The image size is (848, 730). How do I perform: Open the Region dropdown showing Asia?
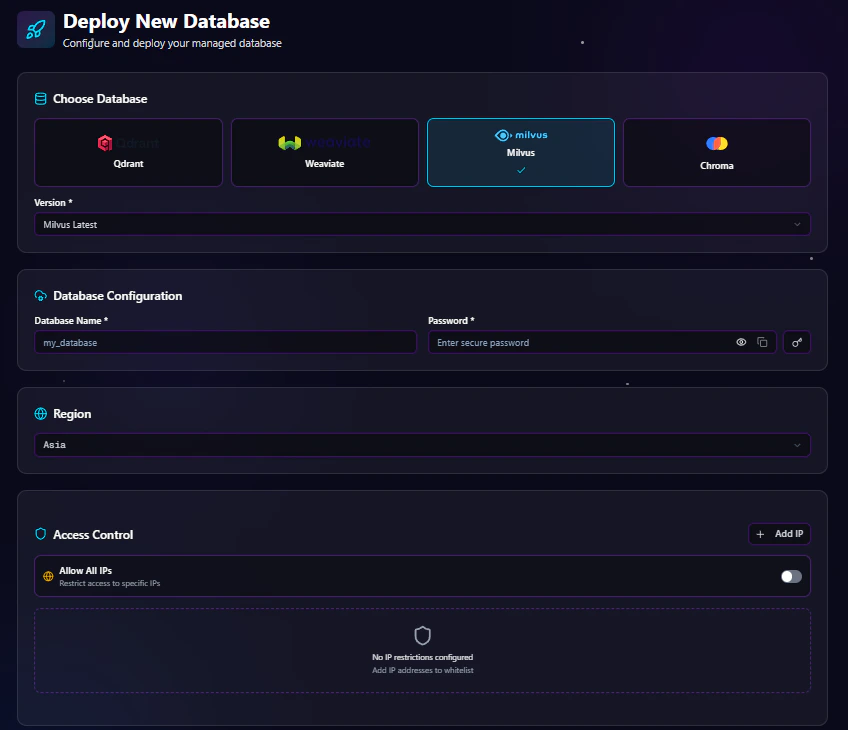tap(422, 444)
